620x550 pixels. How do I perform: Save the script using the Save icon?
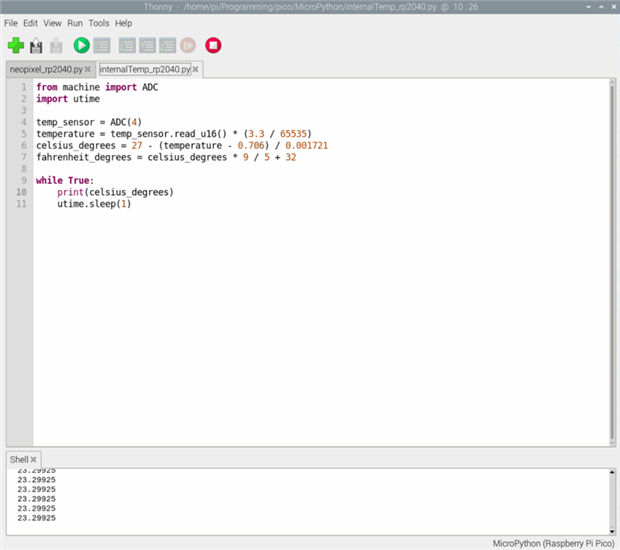click(x=56, y=45)
